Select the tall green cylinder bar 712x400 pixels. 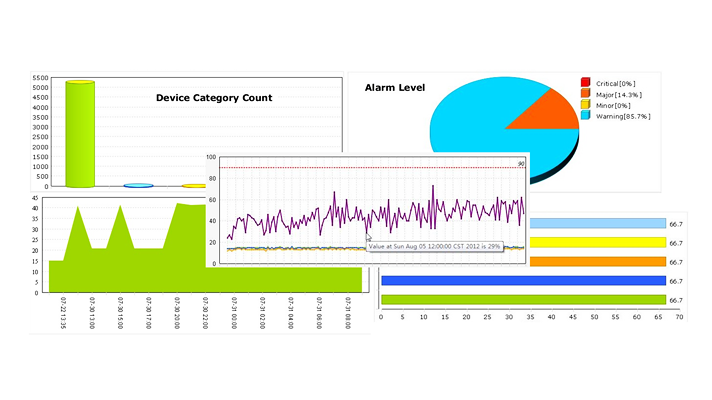80,135
